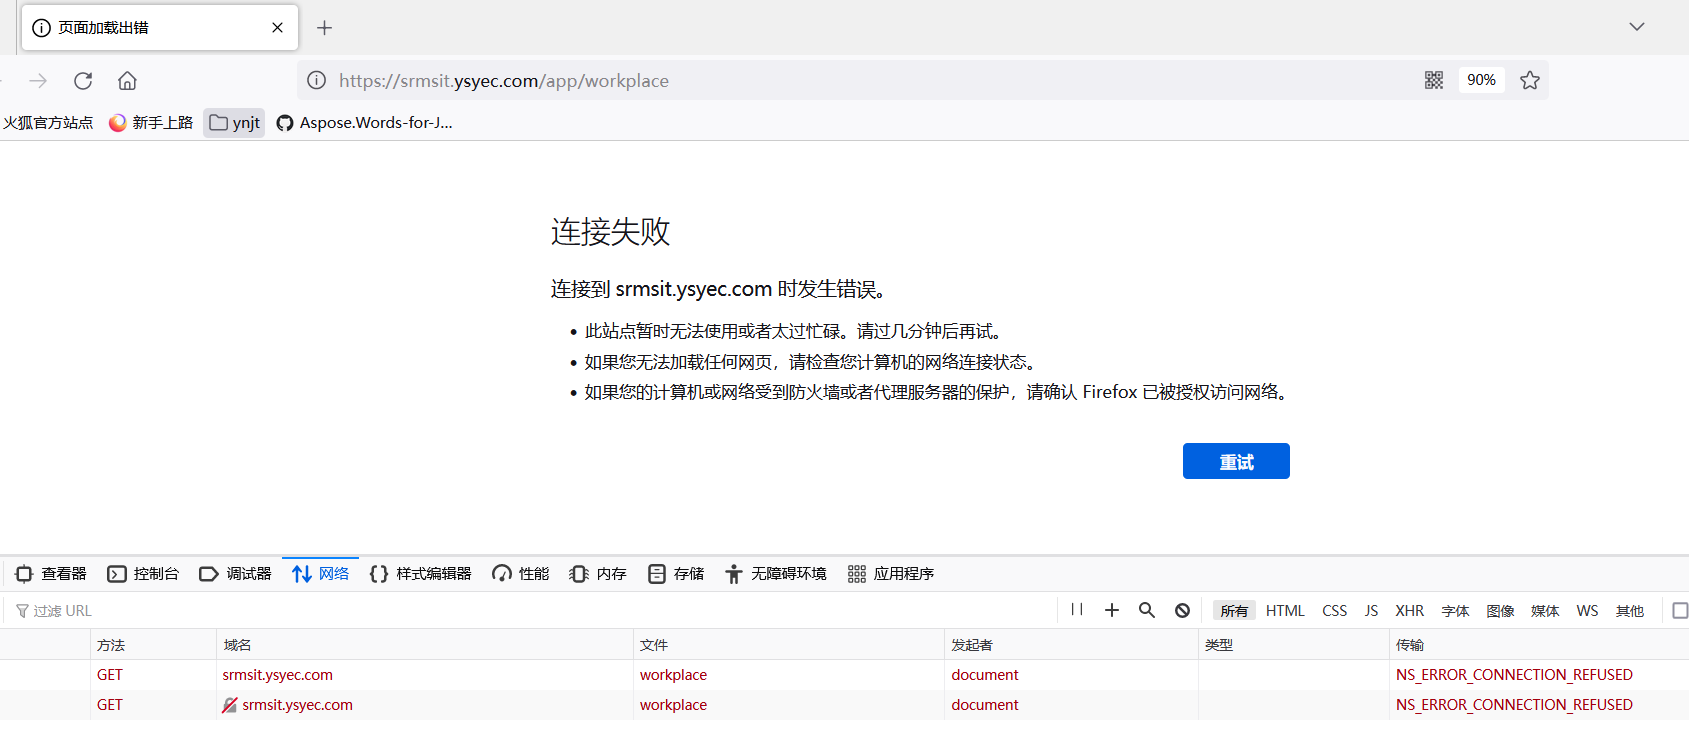Sort by the 域名 column header

[424, 645]
